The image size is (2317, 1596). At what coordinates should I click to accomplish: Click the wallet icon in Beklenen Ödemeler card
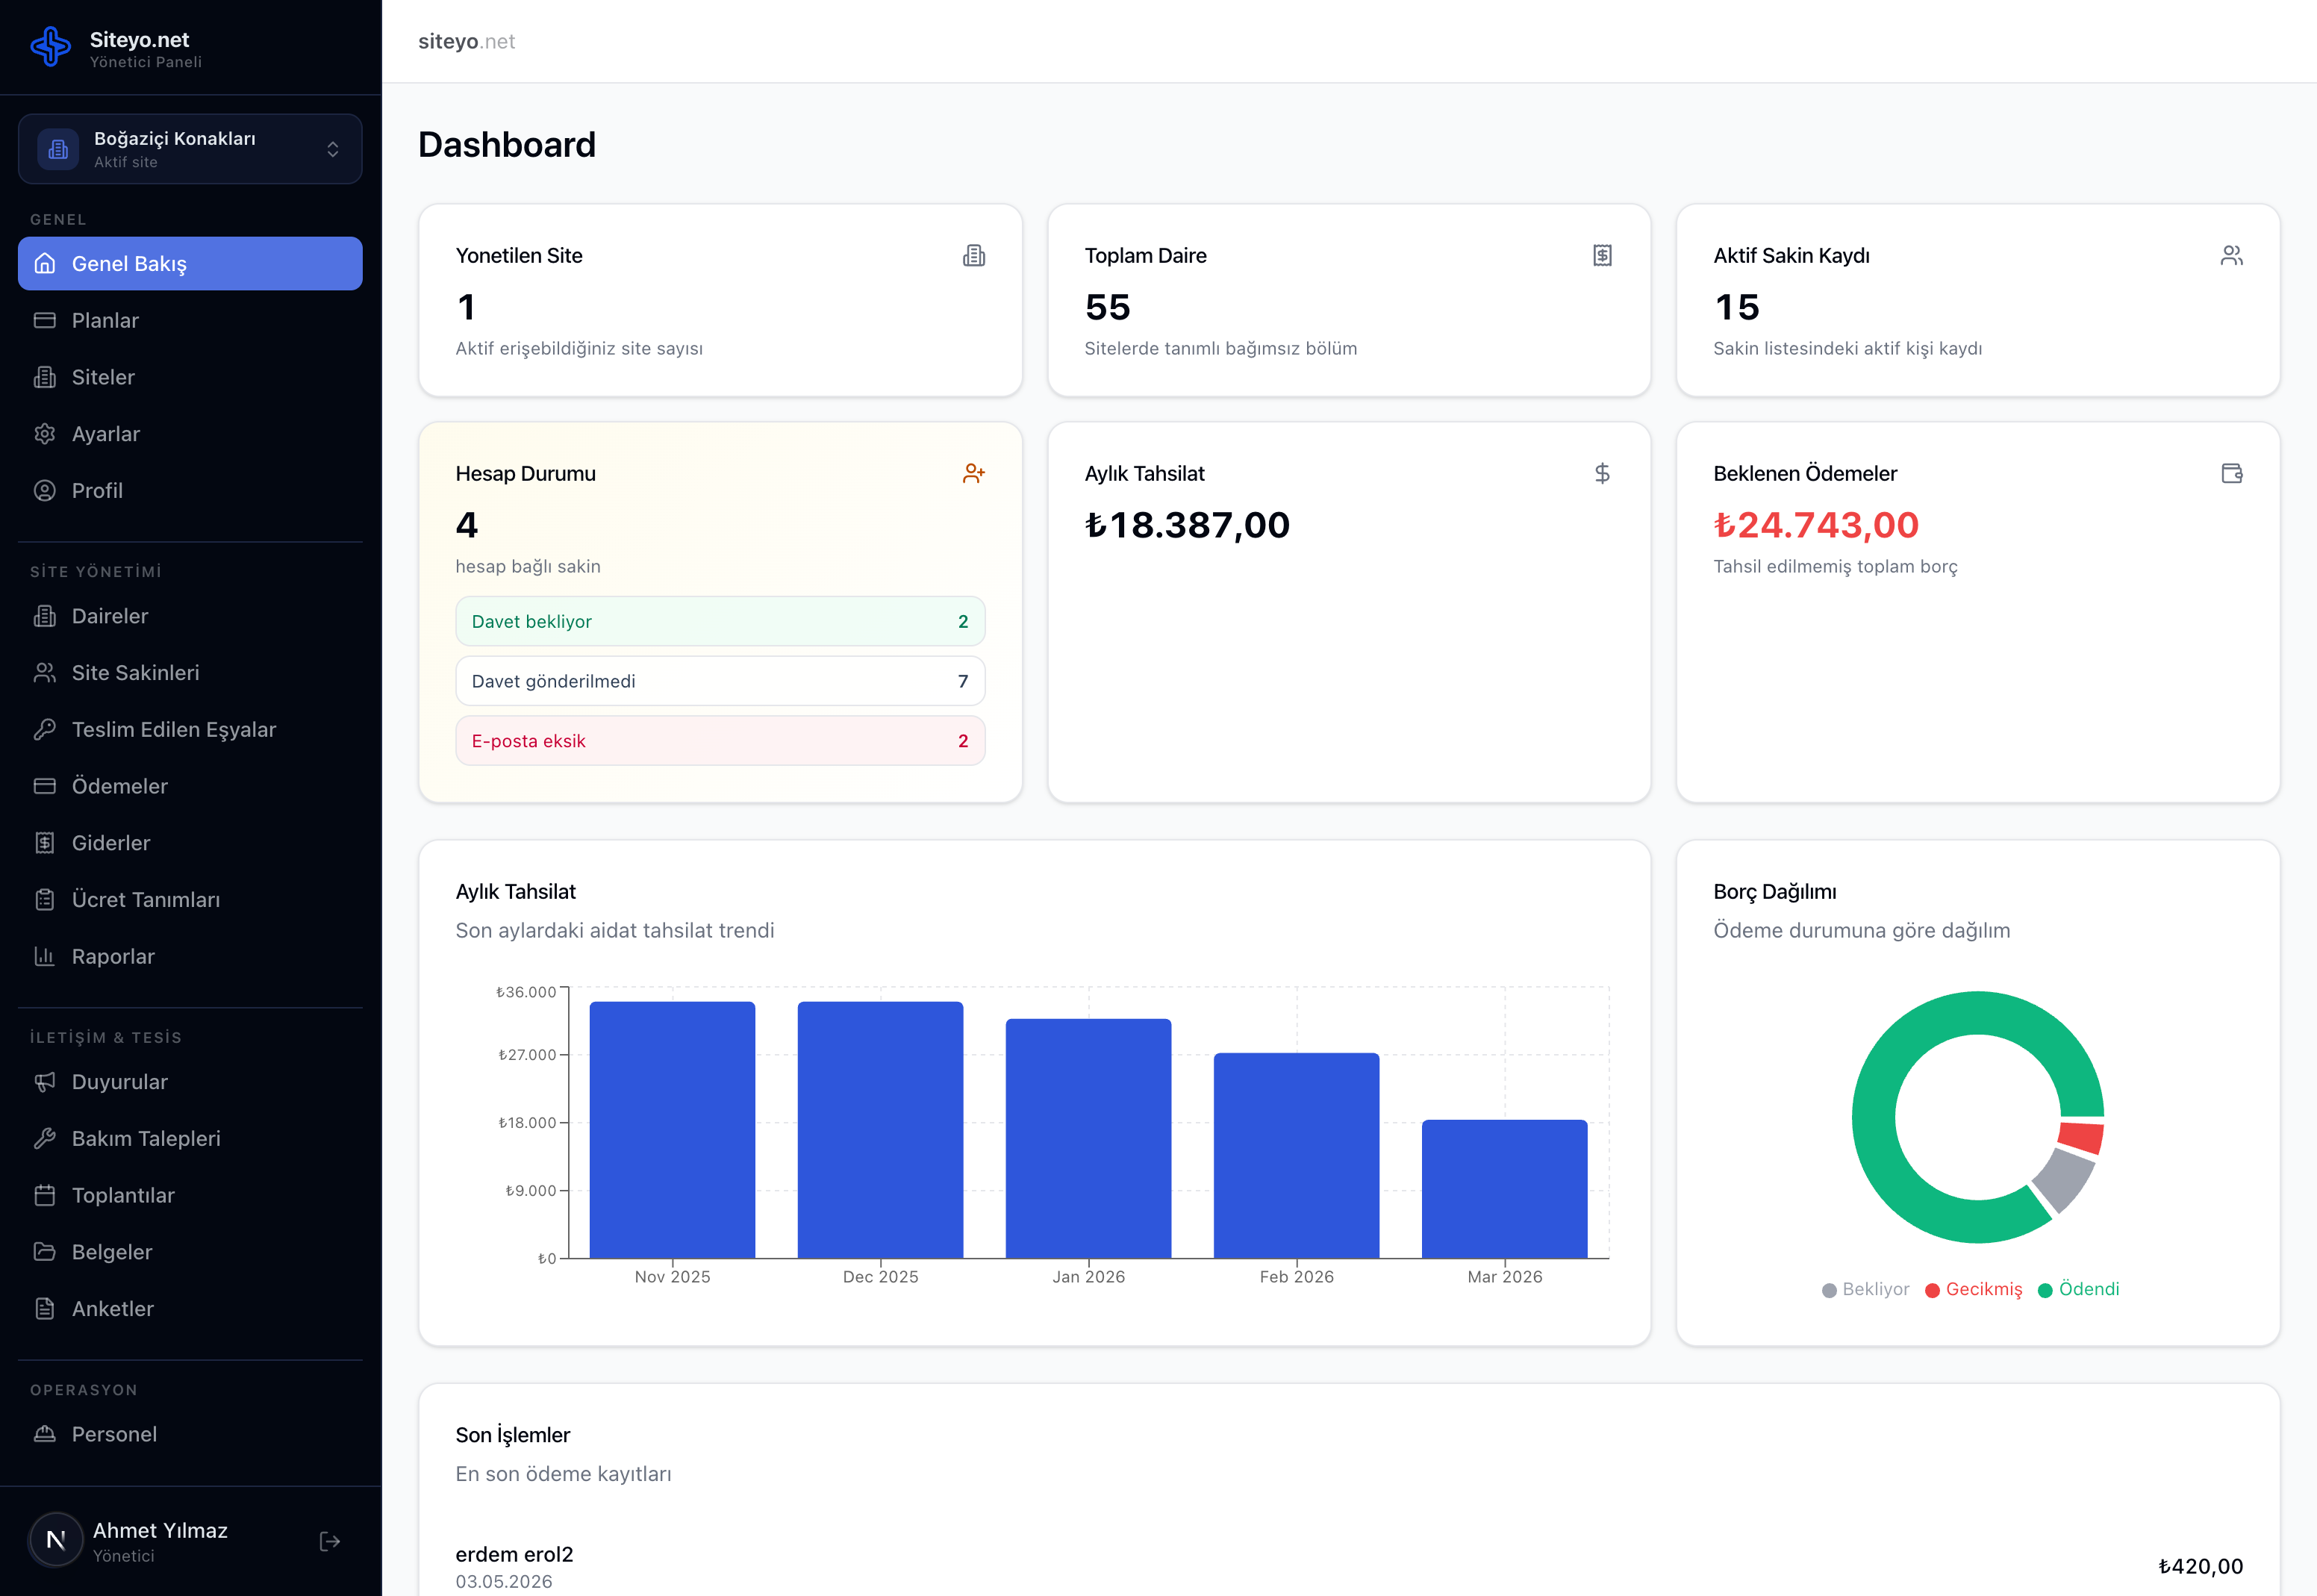click(x=2231, y=473)
